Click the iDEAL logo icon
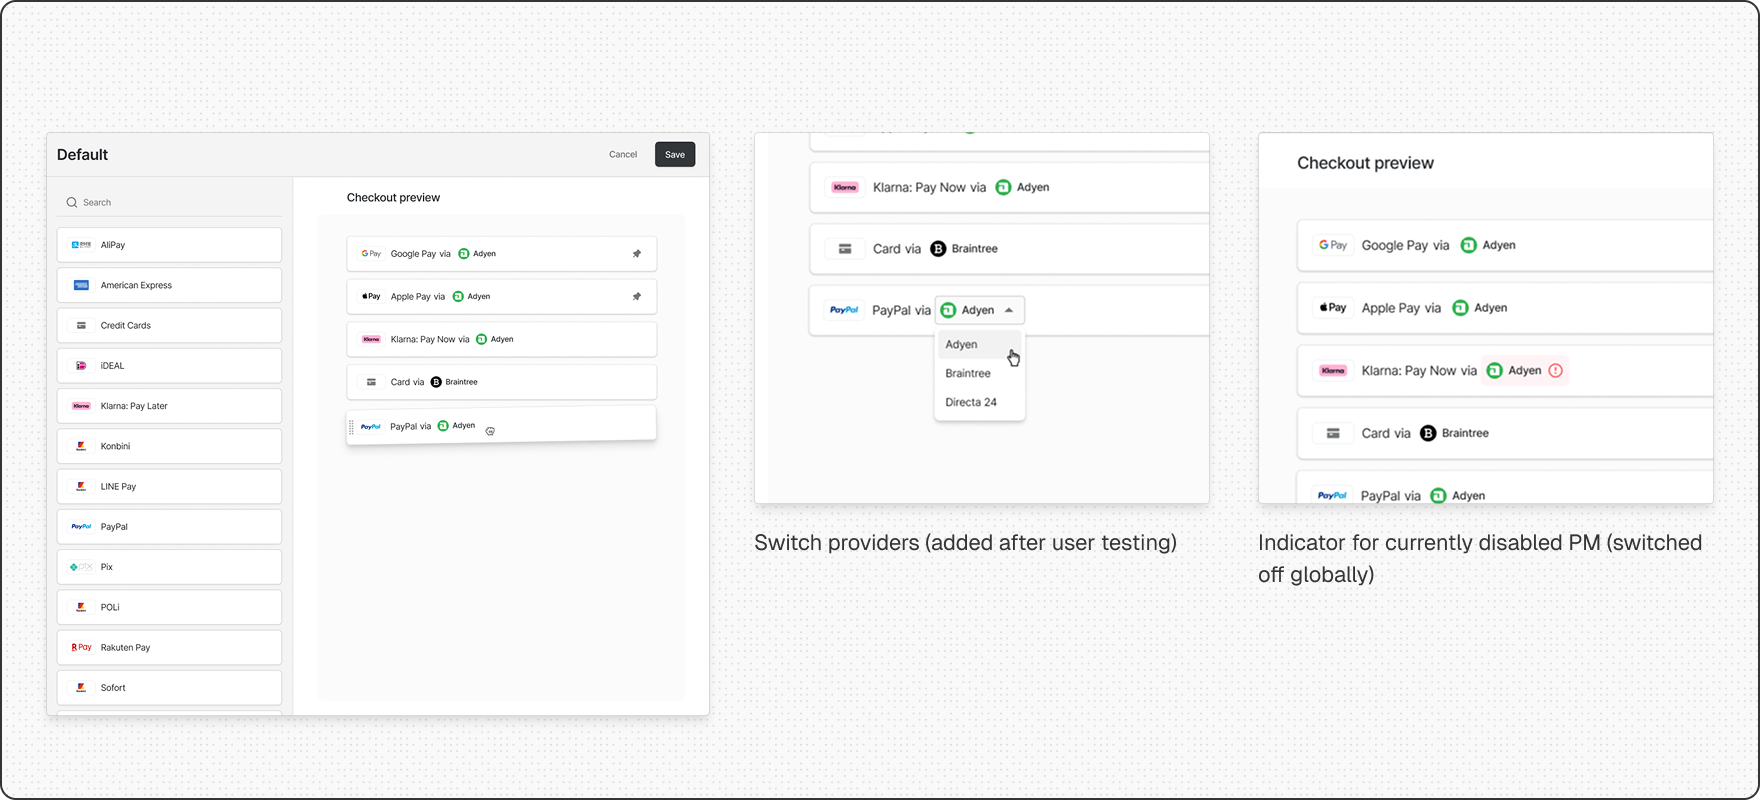Viewport: 1760px width, 800px height. 81,366
